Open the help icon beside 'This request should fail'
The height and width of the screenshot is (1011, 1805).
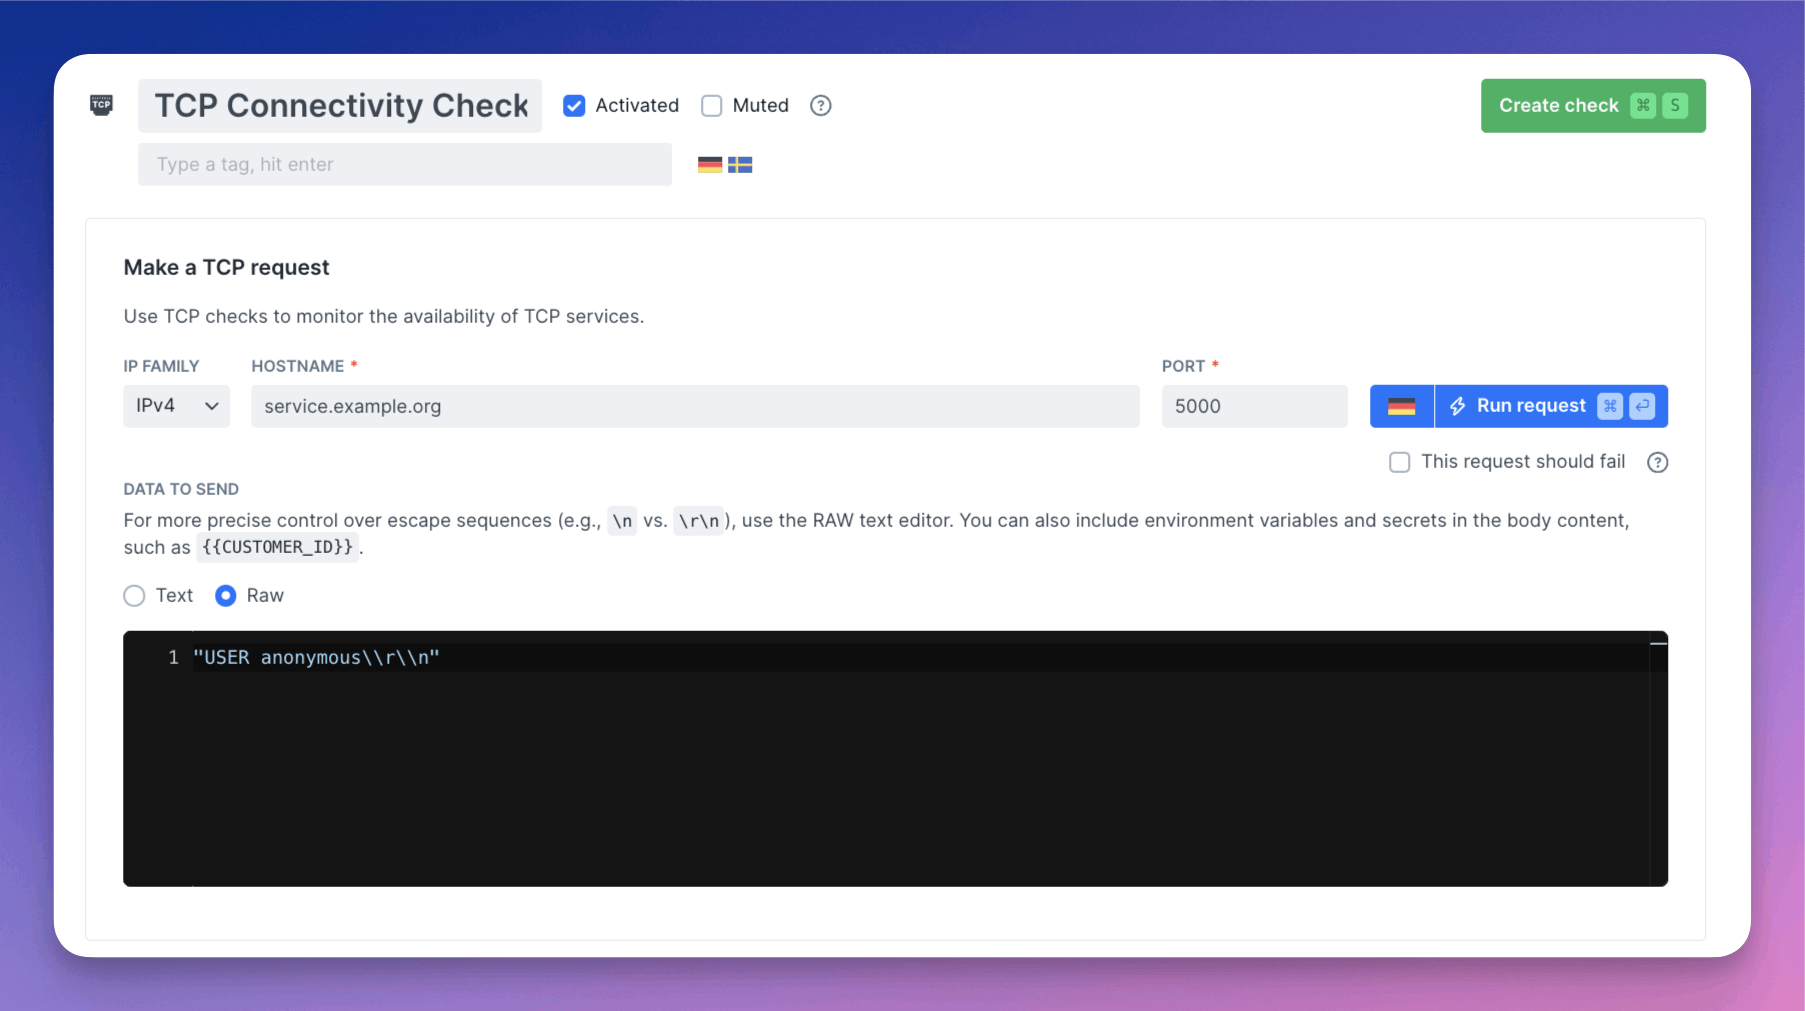1657,462
